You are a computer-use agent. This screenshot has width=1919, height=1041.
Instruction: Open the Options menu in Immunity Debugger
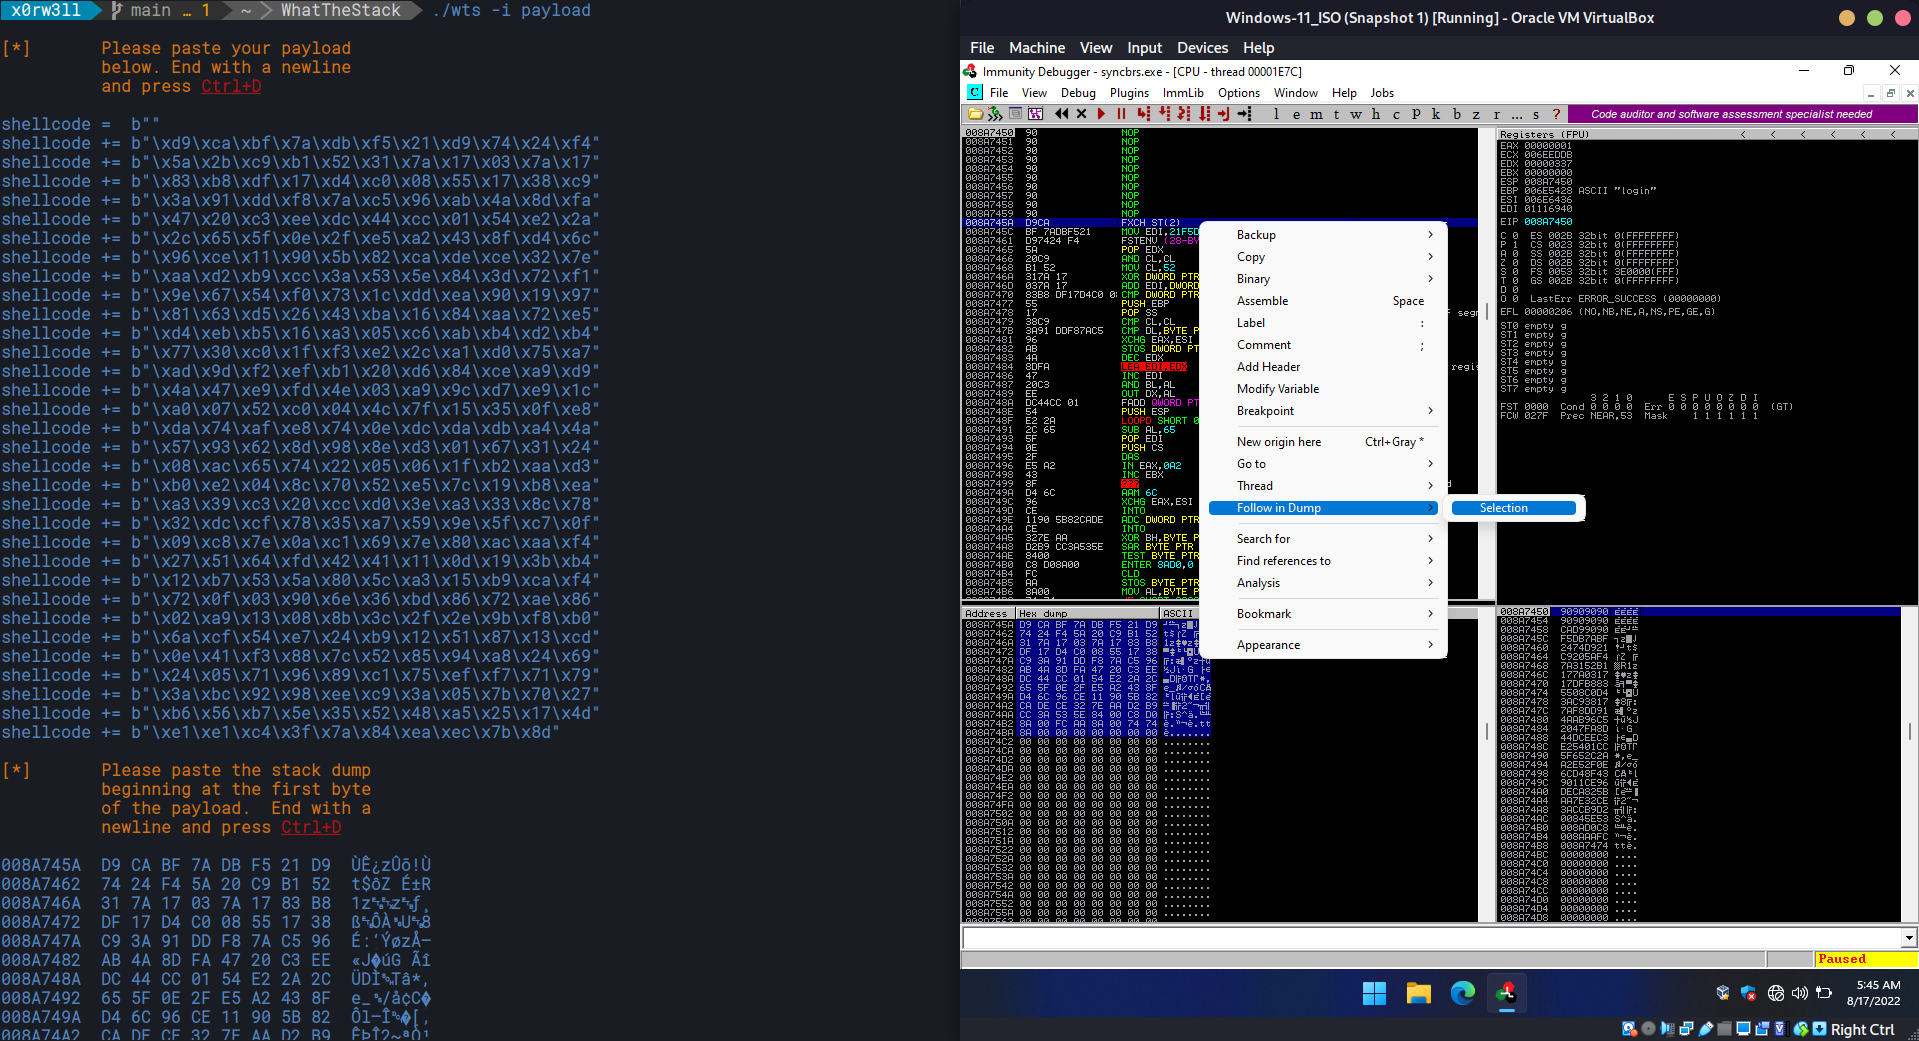click(x=1239, y=93)
